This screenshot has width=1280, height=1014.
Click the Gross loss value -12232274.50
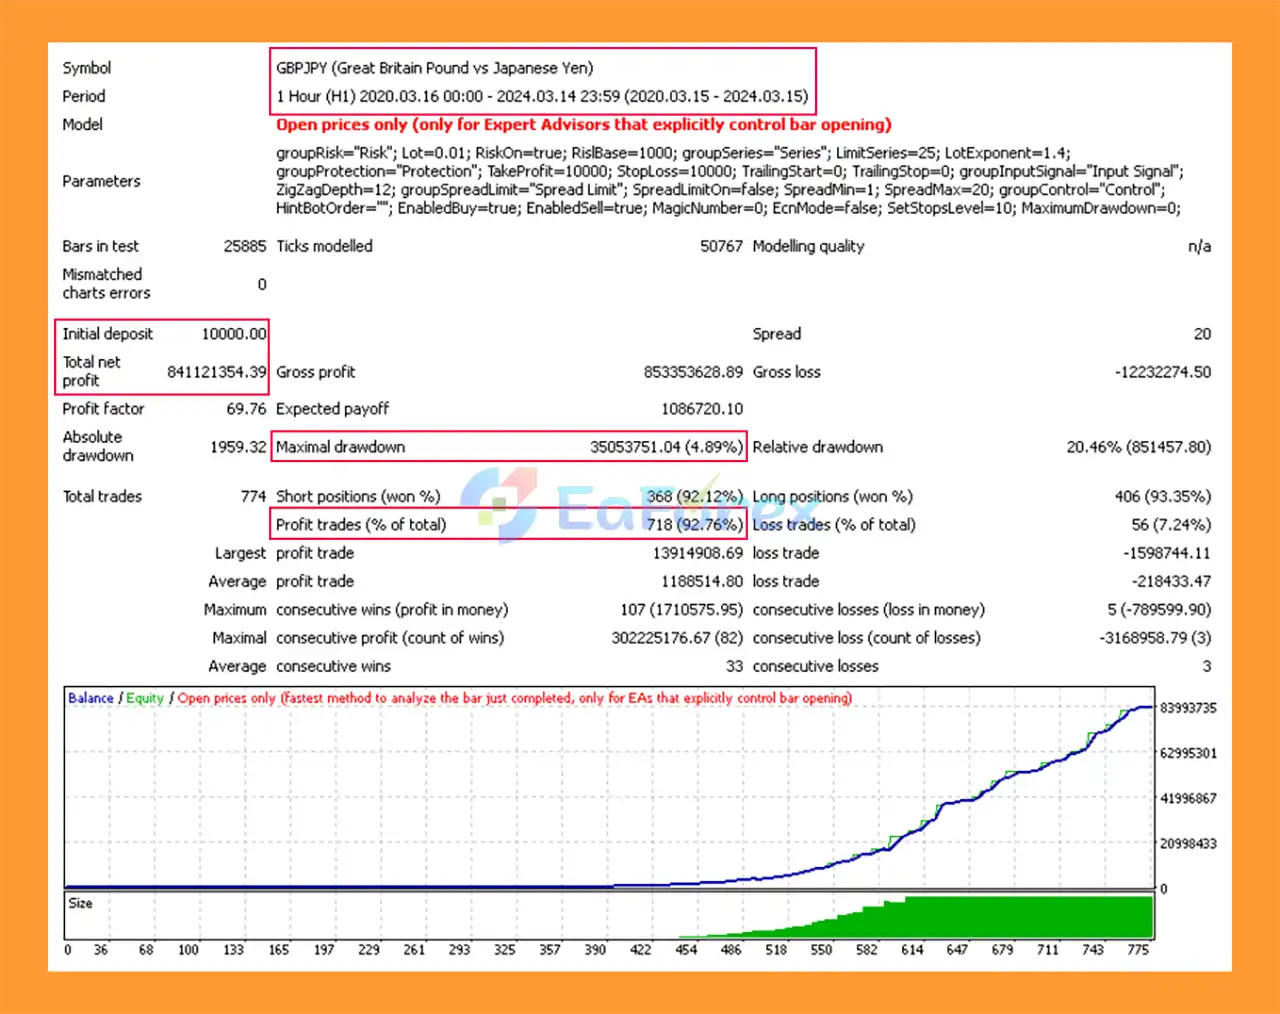[x=1162, y=372]
